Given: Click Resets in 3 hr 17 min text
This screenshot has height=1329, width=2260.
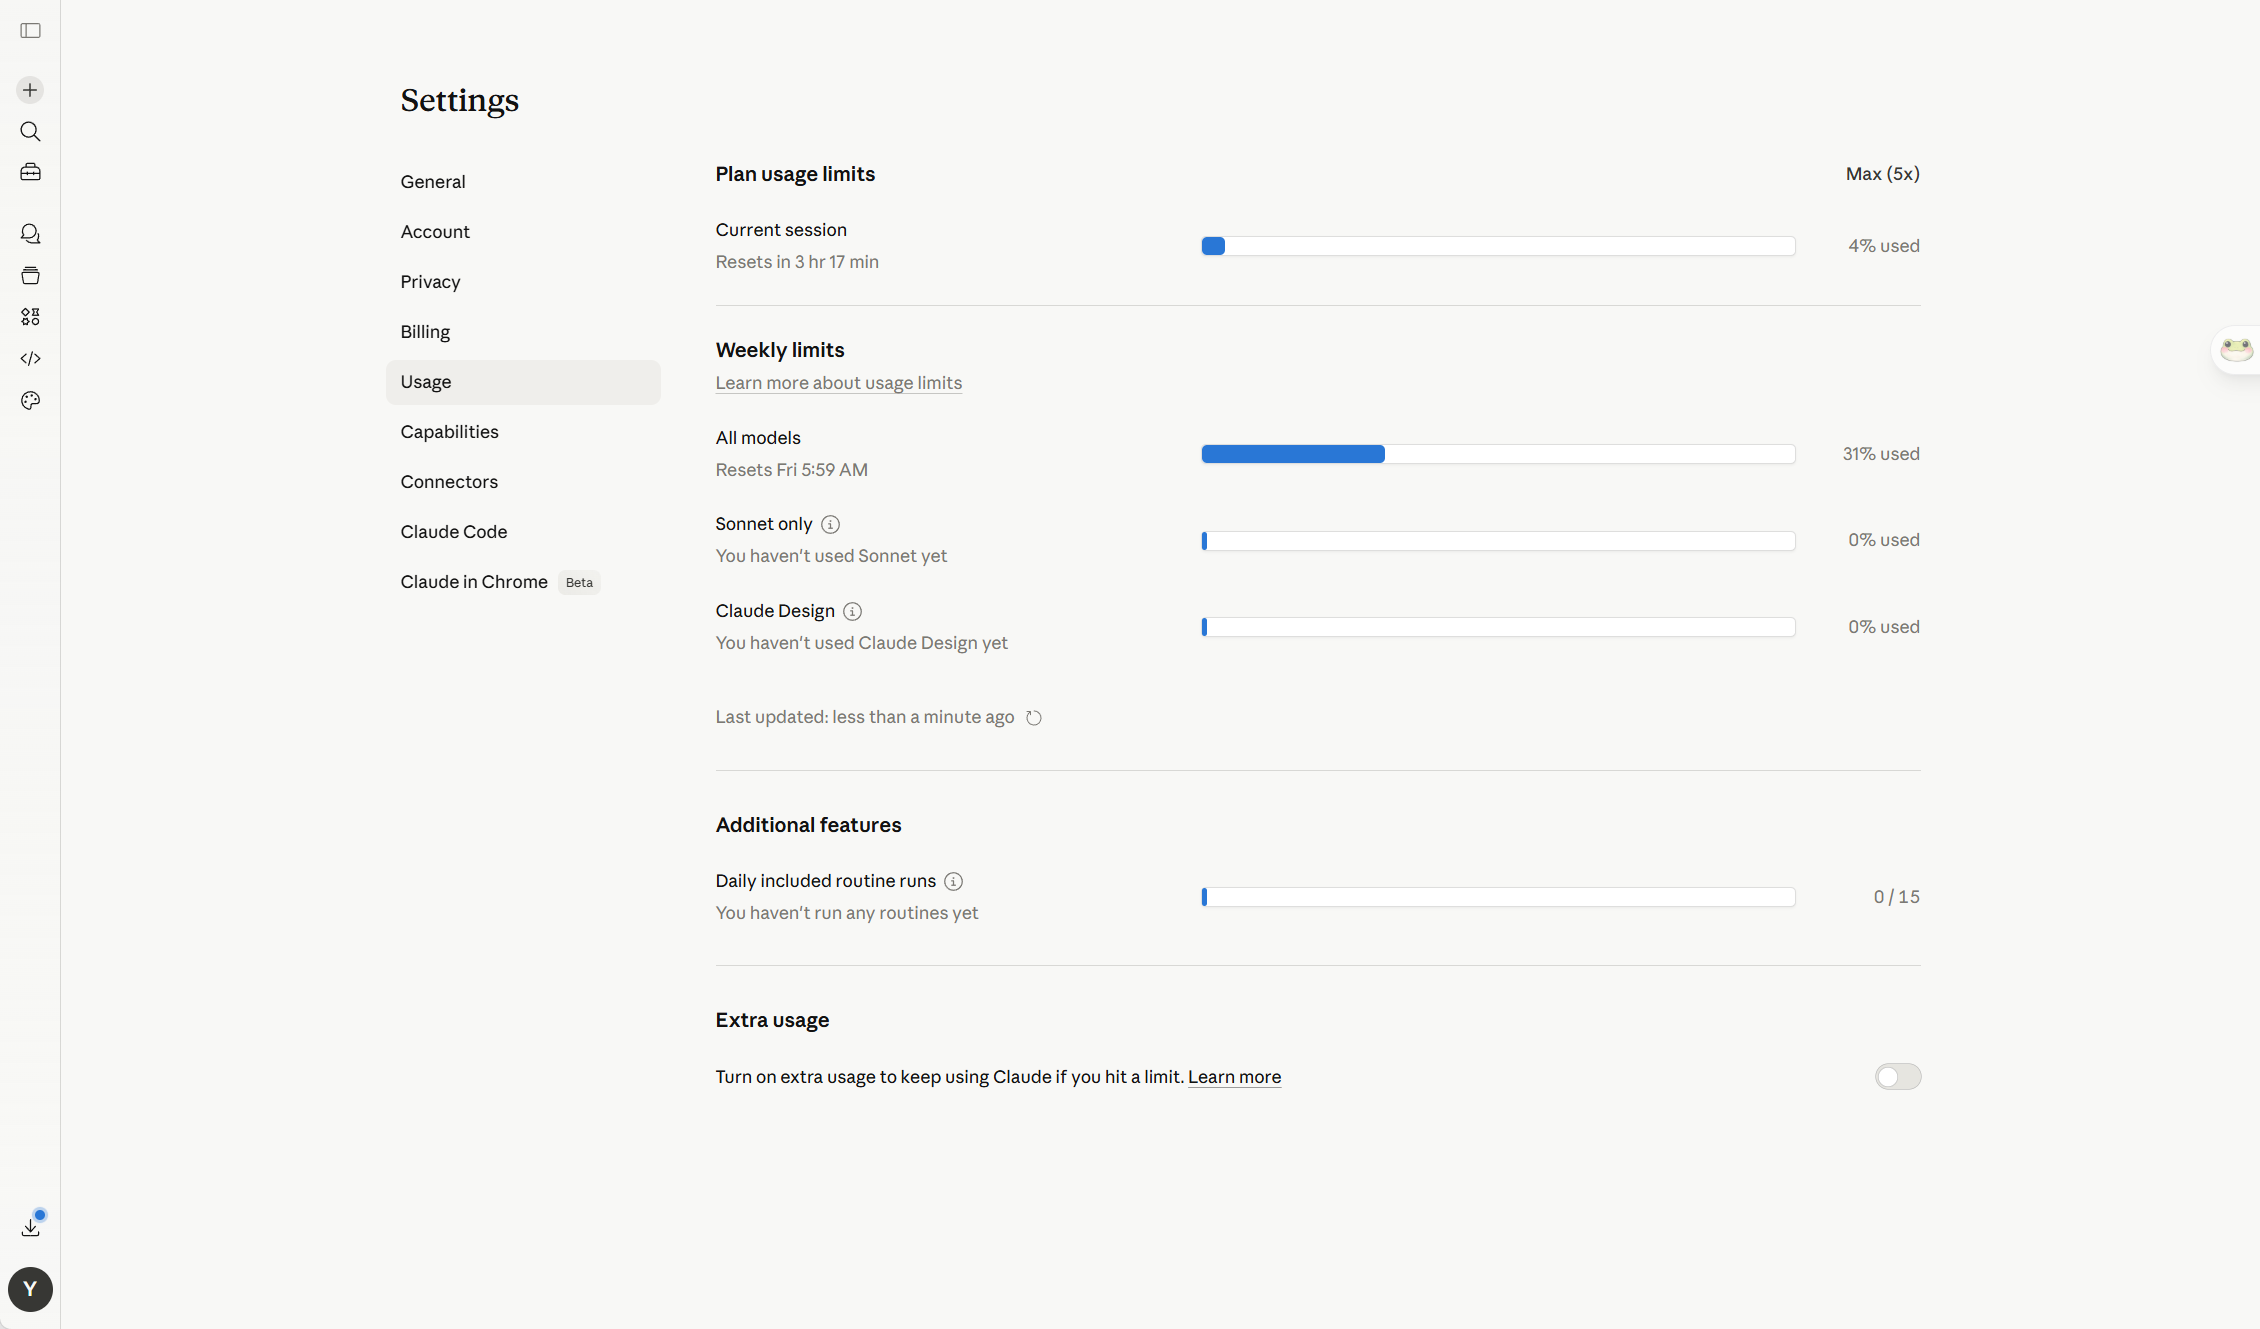Looking at the screenshot, I should [797, 262].
